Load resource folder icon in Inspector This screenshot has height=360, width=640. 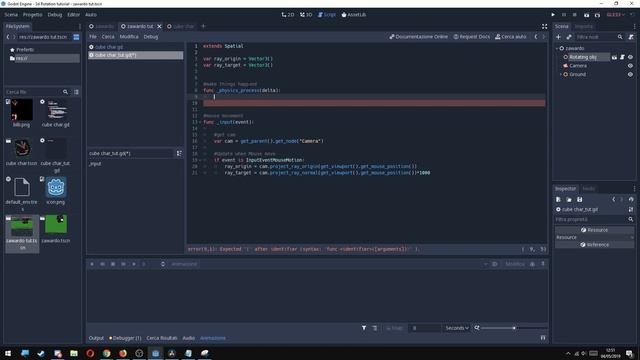coord(569,199)
